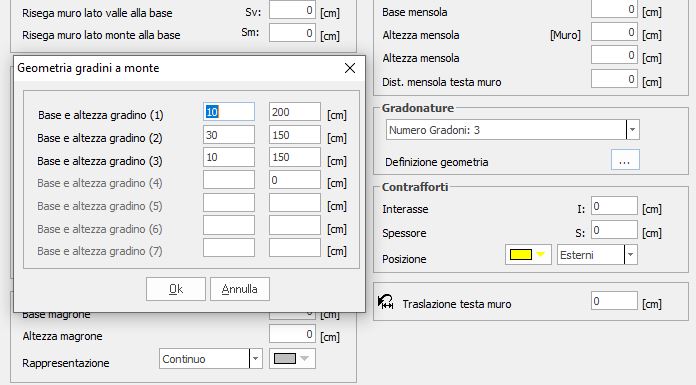
Task: Click the Altezza magrone value field
Action: click(292, 334)
